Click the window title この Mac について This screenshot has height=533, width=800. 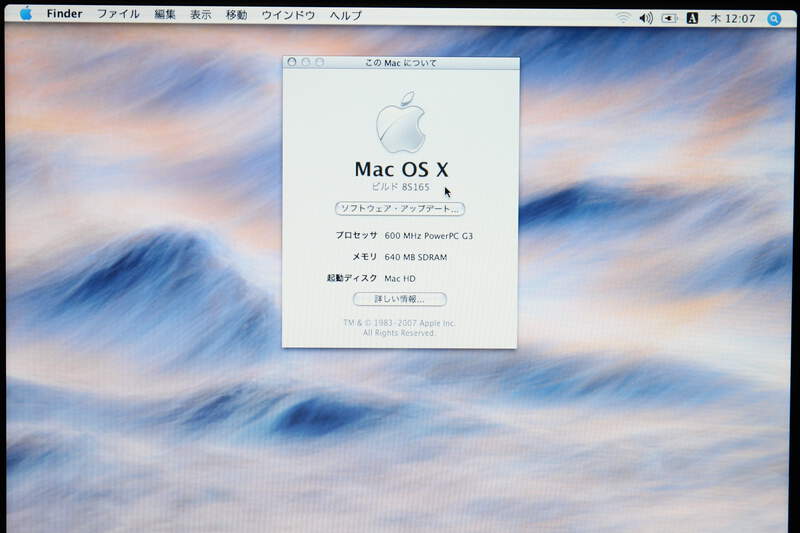click(401, 63)
